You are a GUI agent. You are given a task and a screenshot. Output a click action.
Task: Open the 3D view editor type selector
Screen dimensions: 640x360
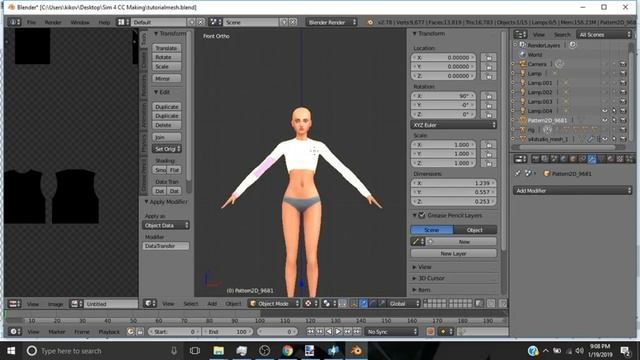[x=150, y=304]
